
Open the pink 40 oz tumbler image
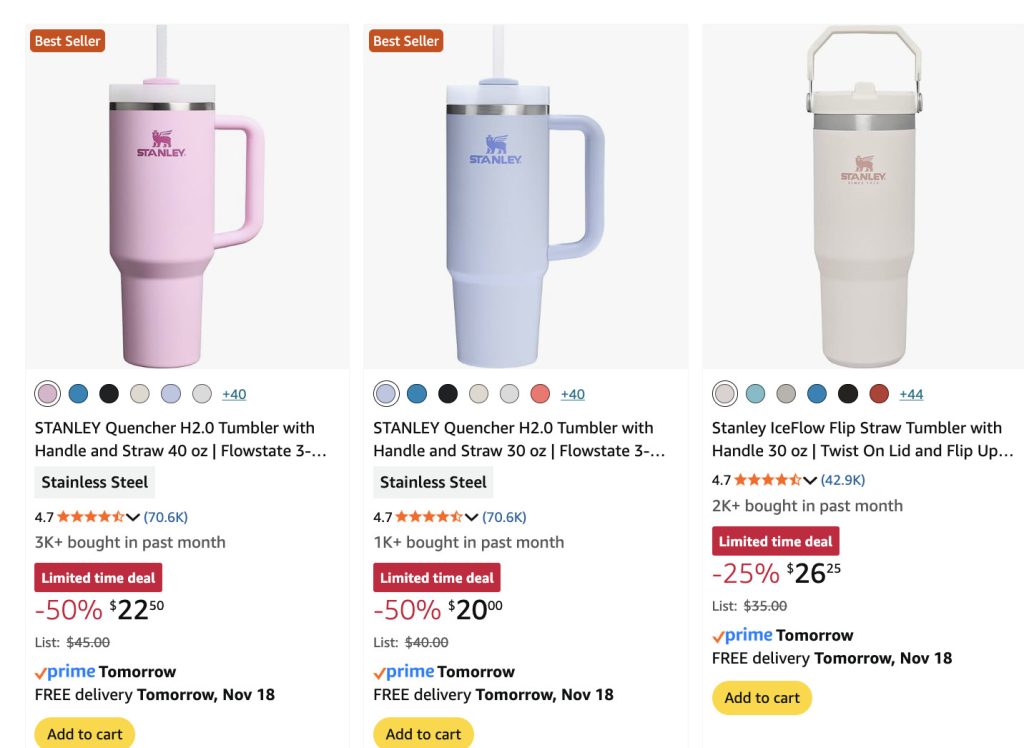coord(187,200)
